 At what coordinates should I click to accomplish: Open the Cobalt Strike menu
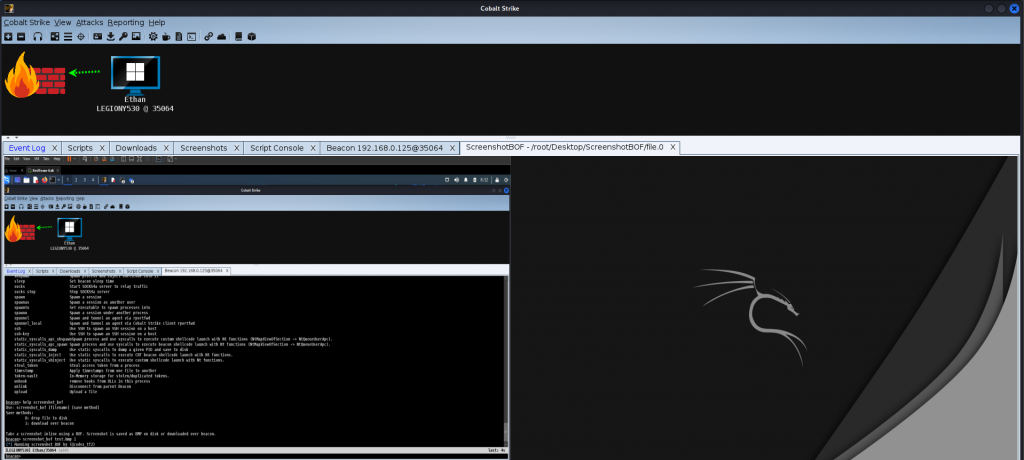(27, 22)
